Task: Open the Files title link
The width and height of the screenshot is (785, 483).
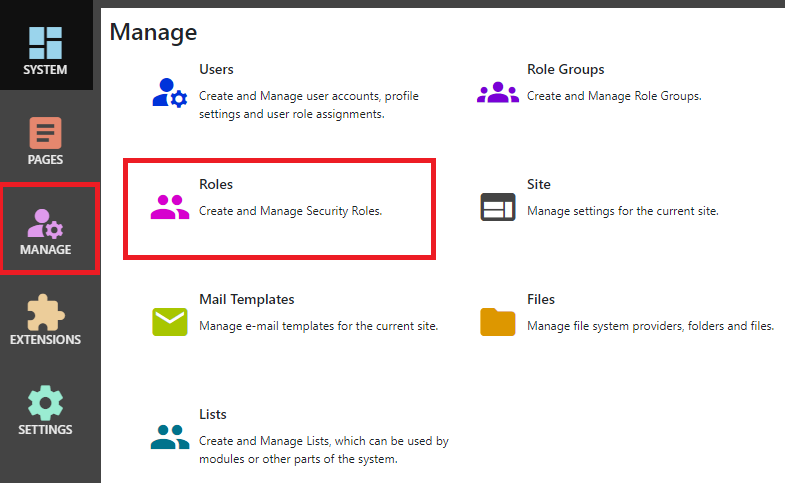Action: click(540, 299)
